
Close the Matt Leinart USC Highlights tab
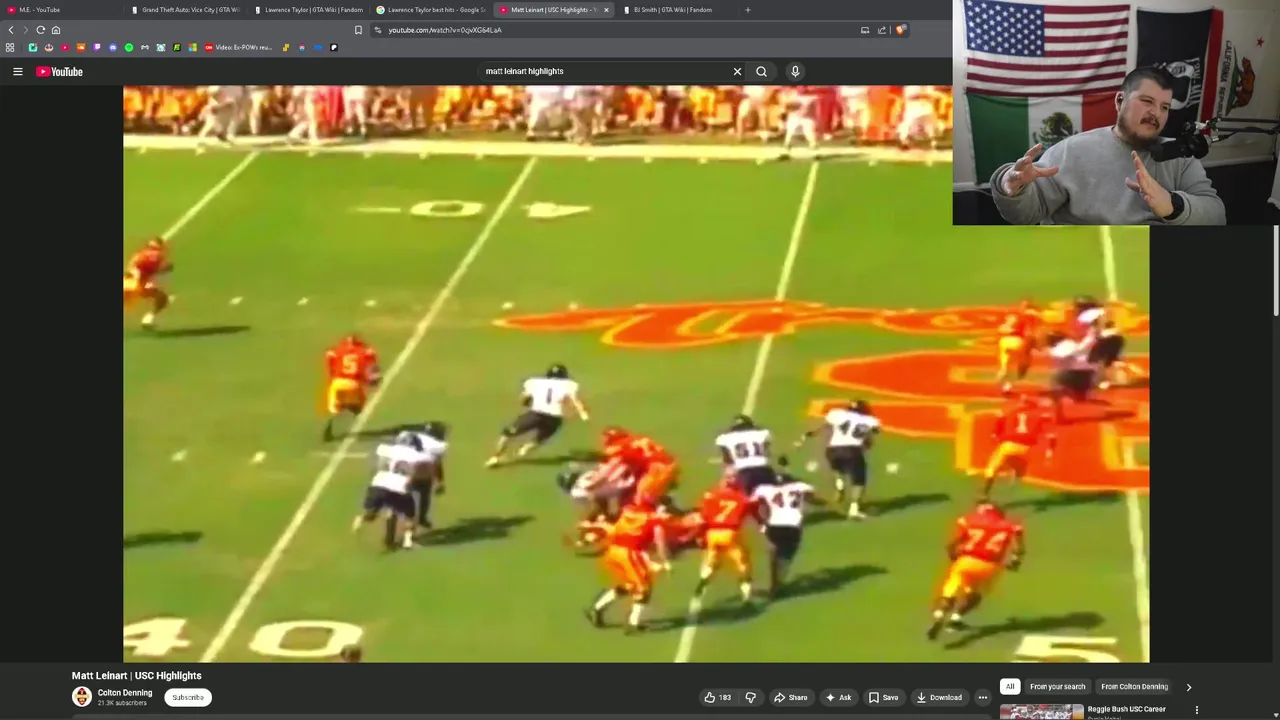[605, 10]
